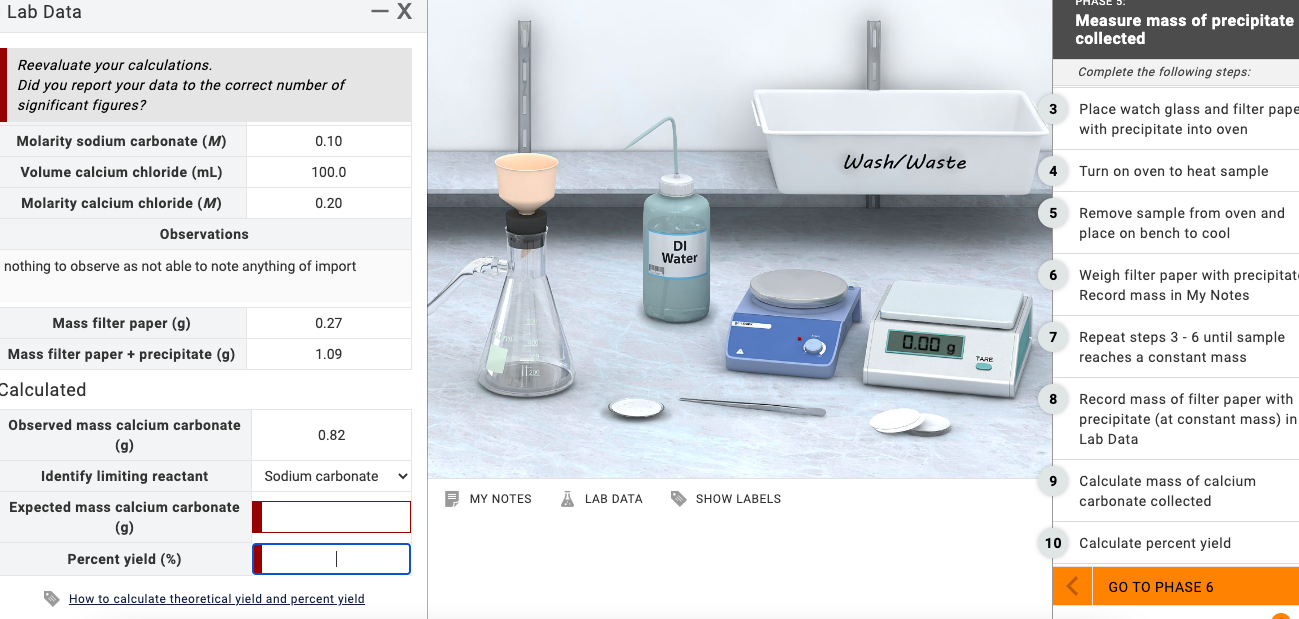Image resolution: width=1299 pixels, height=619 pixels.
Task: Click the Lab Data panel title
Action: (45, 12)
